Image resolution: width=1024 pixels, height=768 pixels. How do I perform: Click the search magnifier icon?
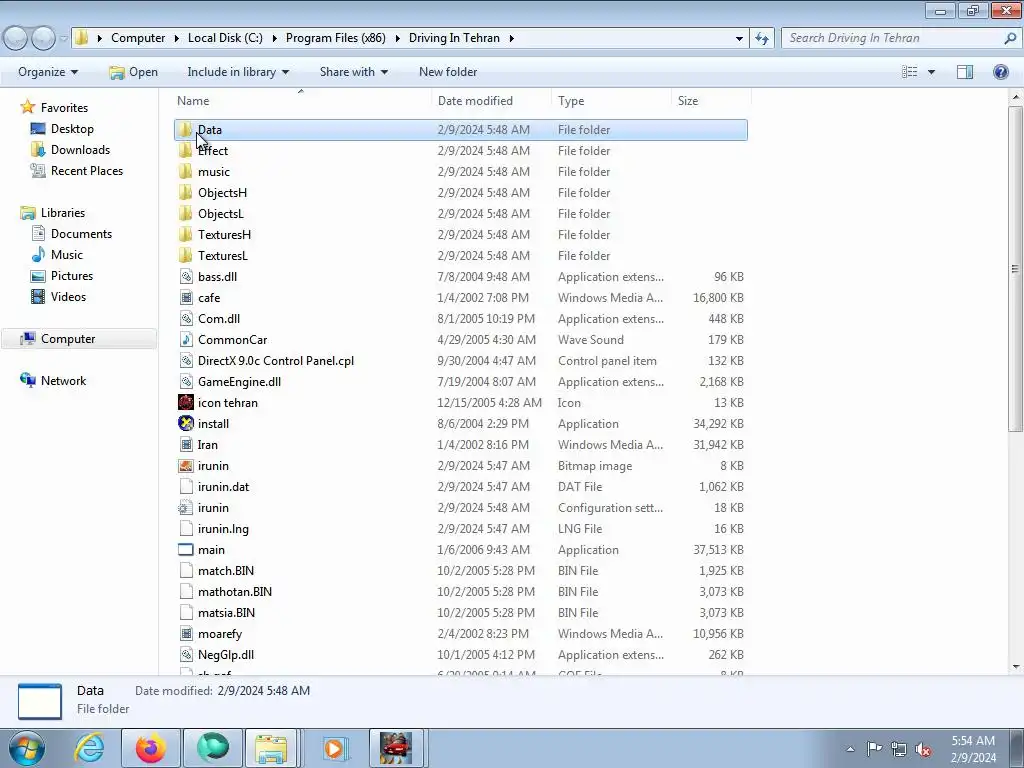click(1010, 38)
